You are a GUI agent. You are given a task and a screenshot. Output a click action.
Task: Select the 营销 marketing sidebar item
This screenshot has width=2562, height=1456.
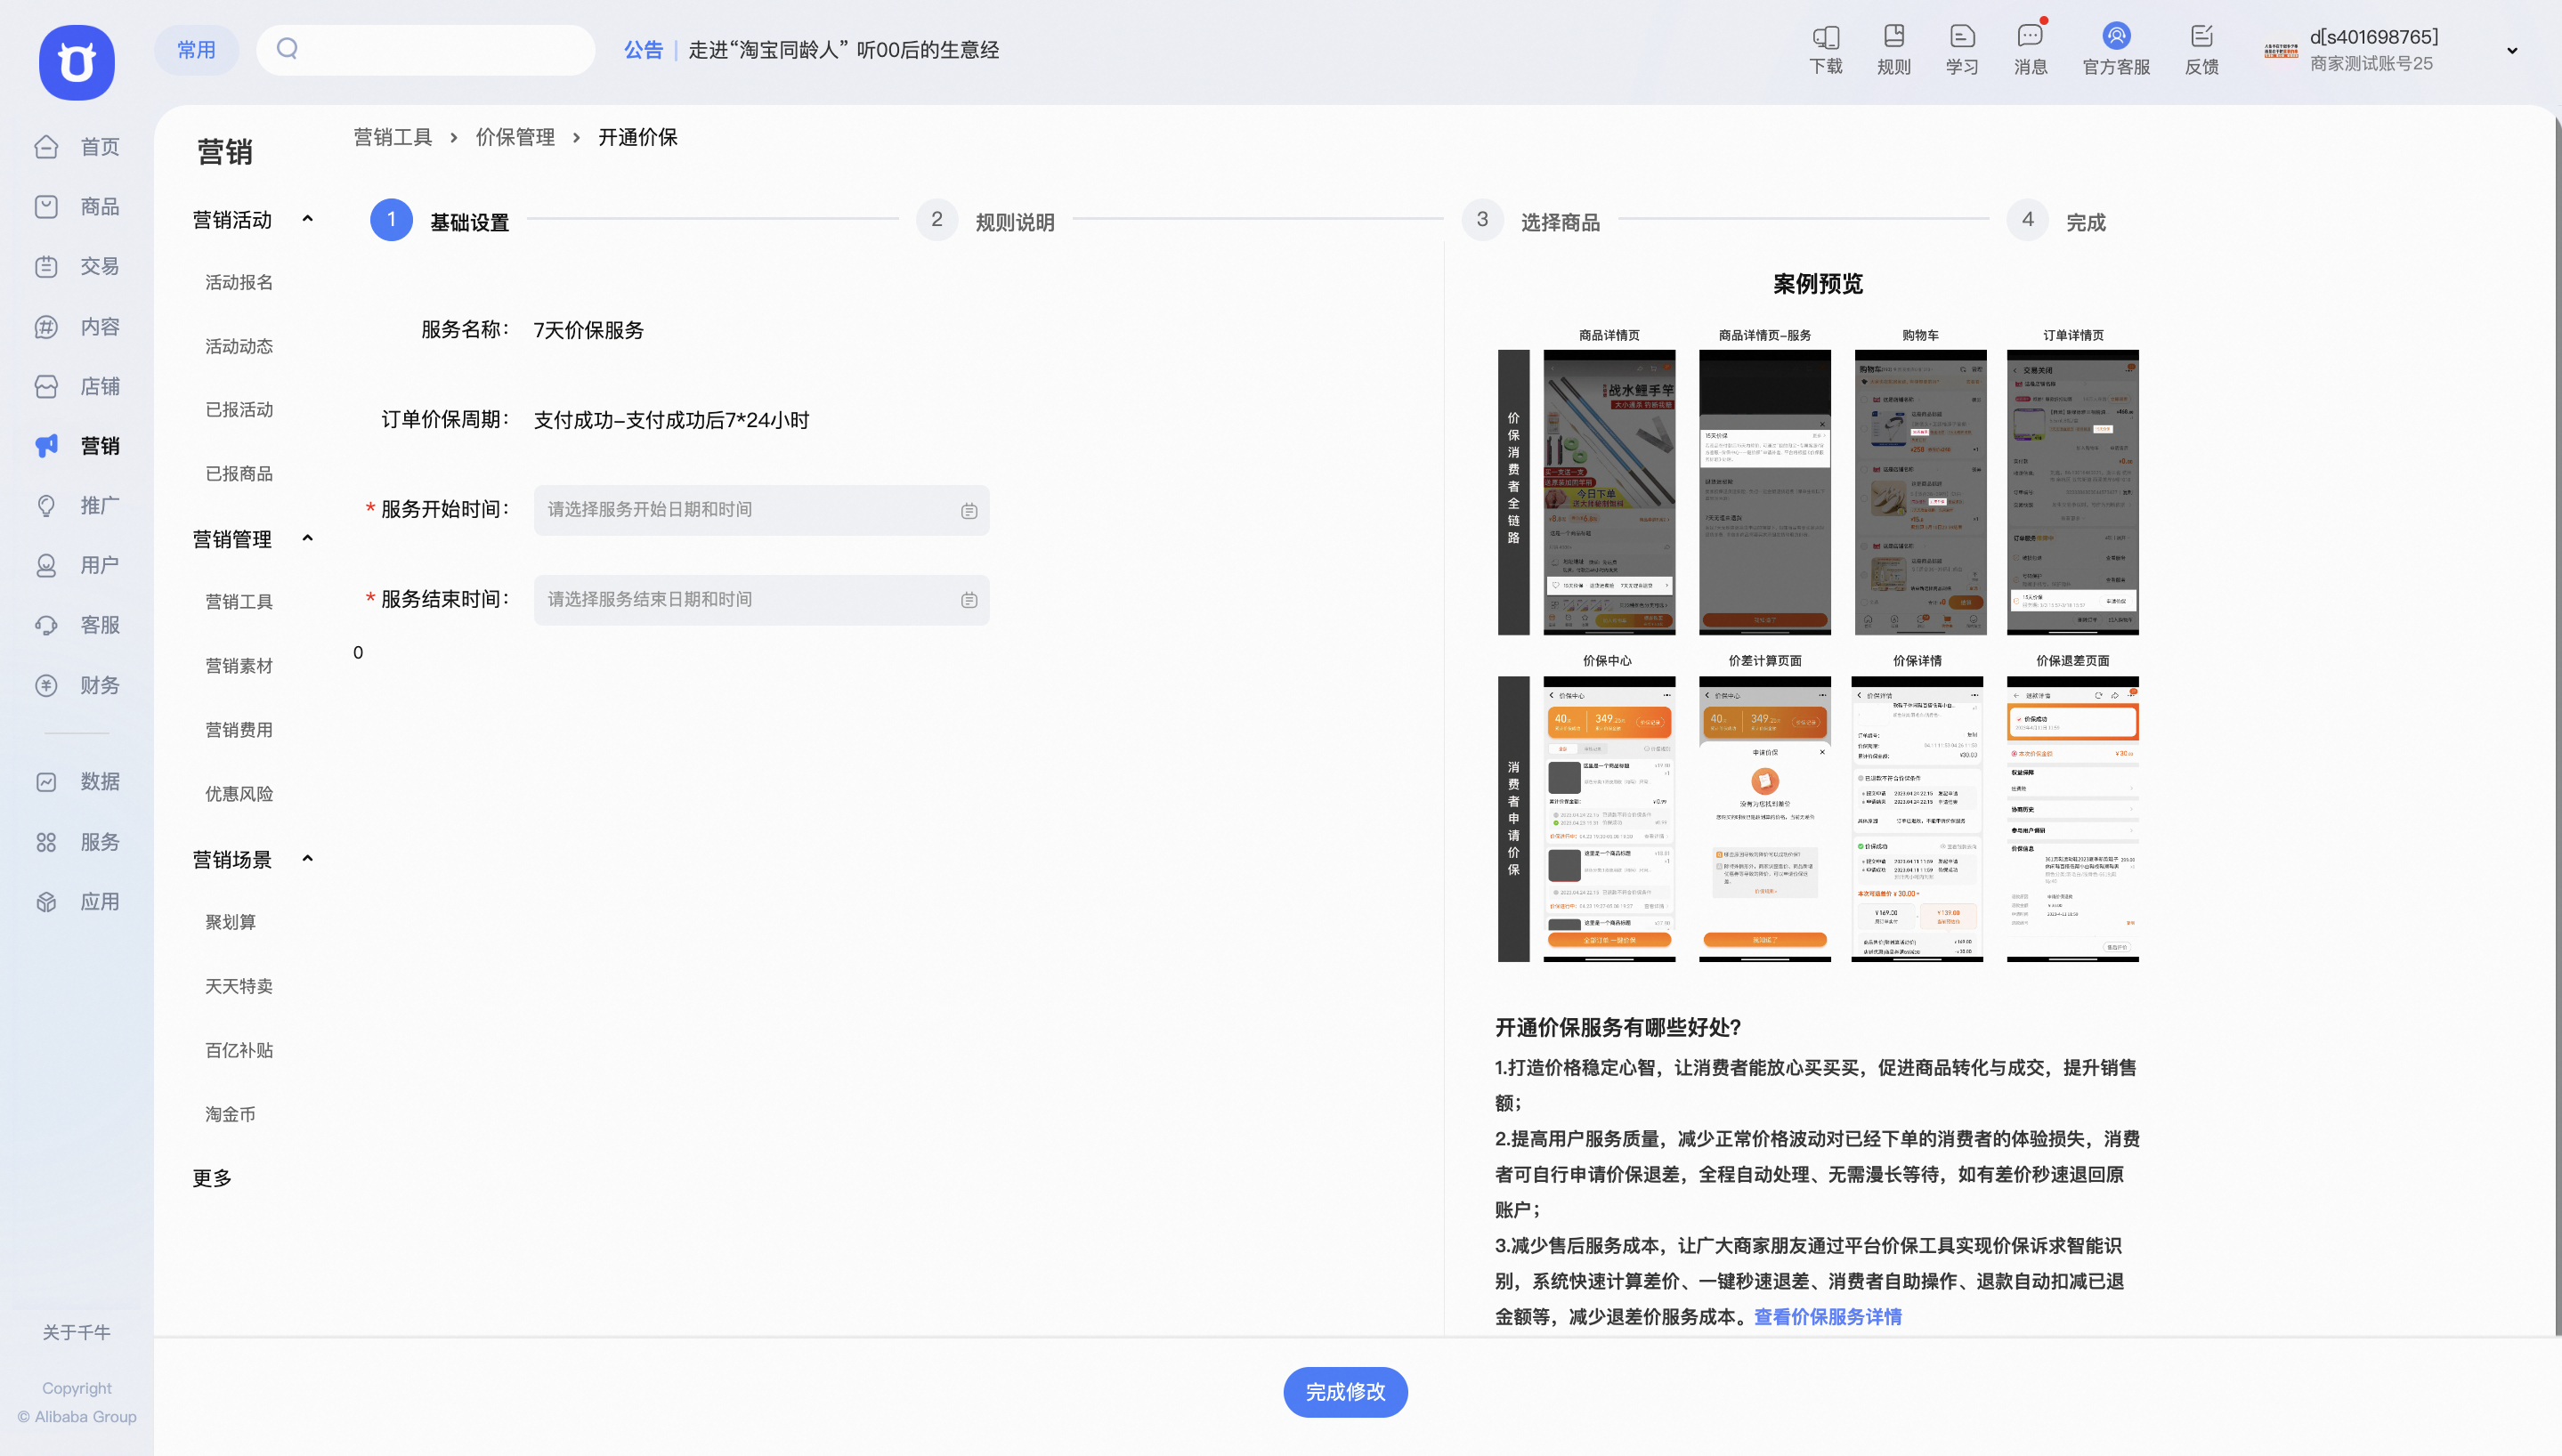77,446
